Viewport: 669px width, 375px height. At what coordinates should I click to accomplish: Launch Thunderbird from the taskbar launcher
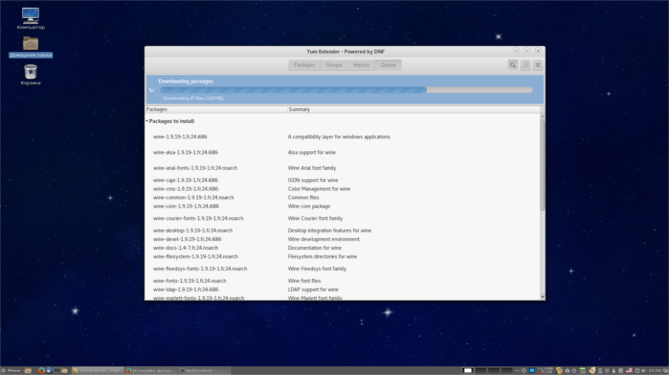(x=49, y=370)
